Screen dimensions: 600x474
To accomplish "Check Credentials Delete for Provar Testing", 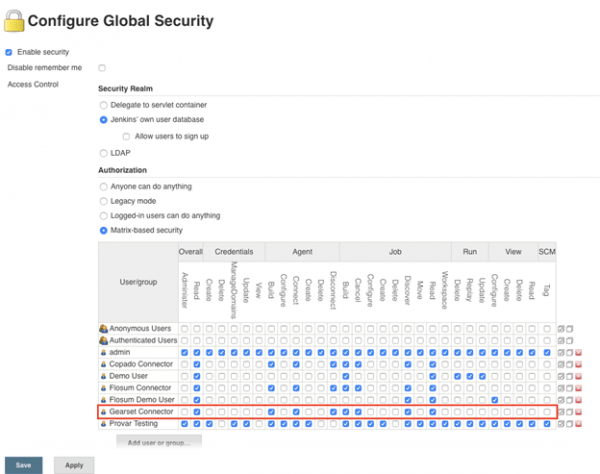I will pyautogui.click(x=222, y=424).
